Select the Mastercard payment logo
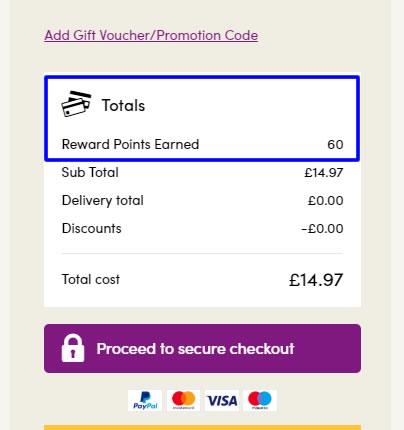Screen dimensions: 404x430 (x=183, y=400)
